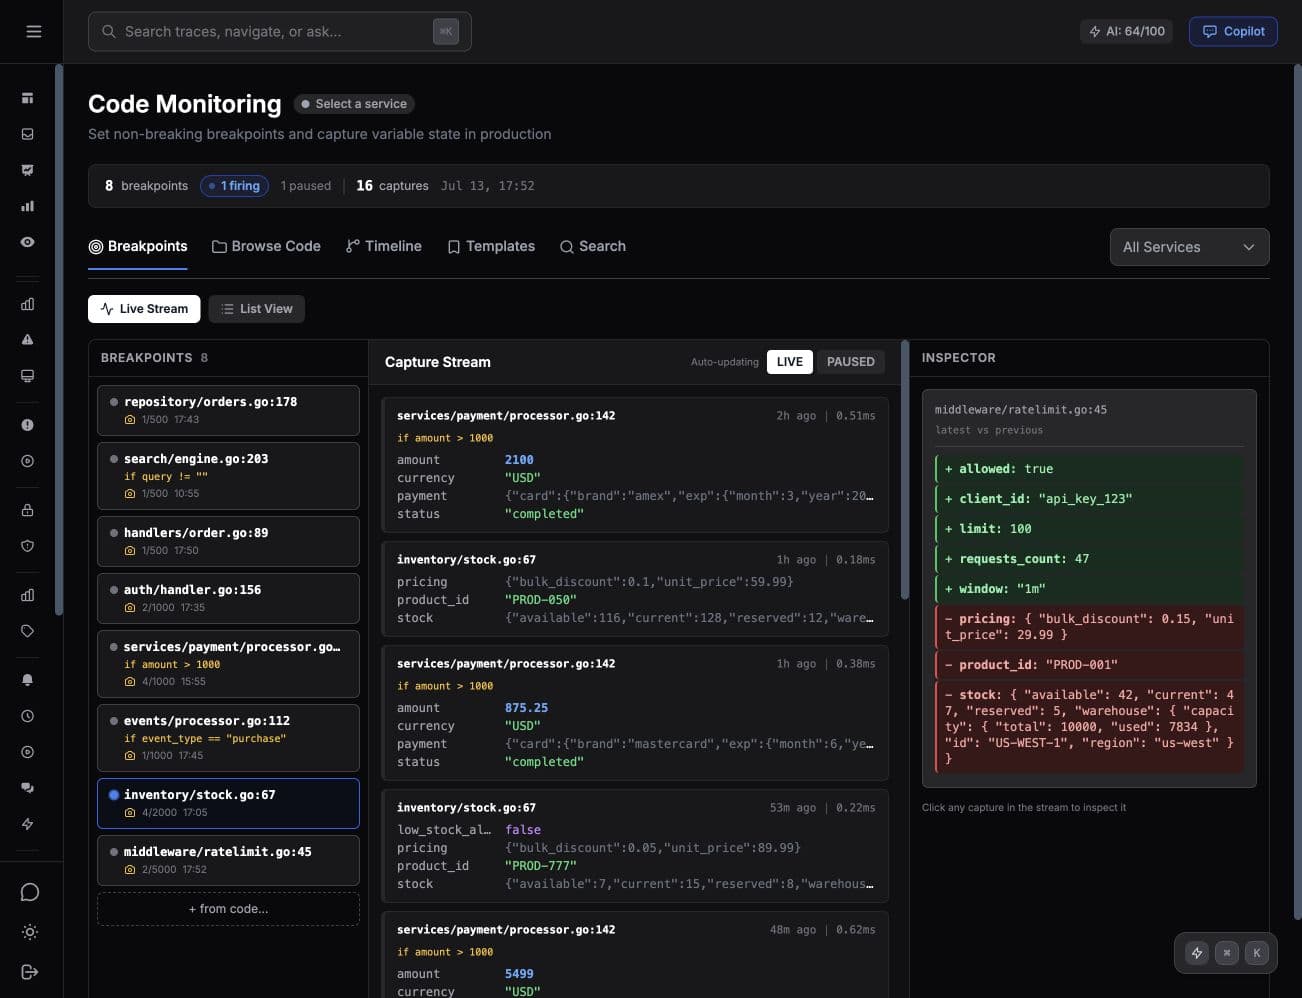1302x998 pixels.
Task: Open the clock history sidebar icon
Action: click(27, 716)
